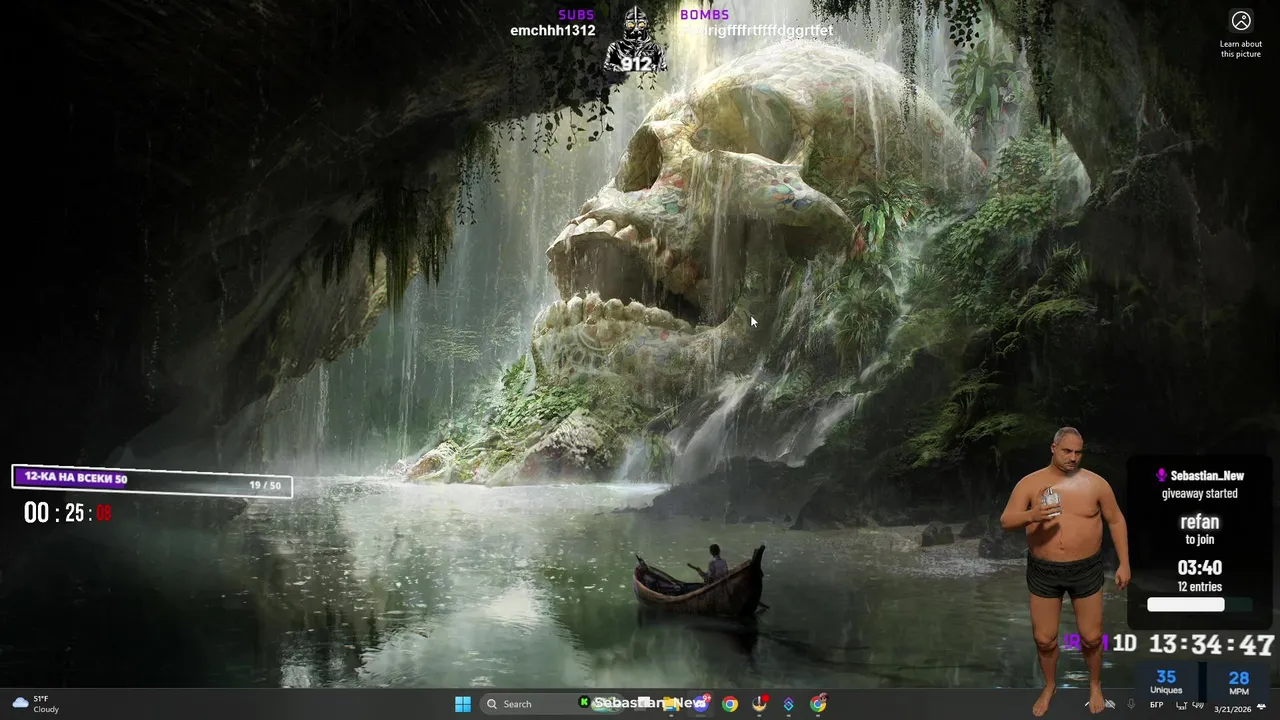Click the 35 Uniques stat box
This screenshot has width=1280, height=720.
click(x=1166, y=681)
